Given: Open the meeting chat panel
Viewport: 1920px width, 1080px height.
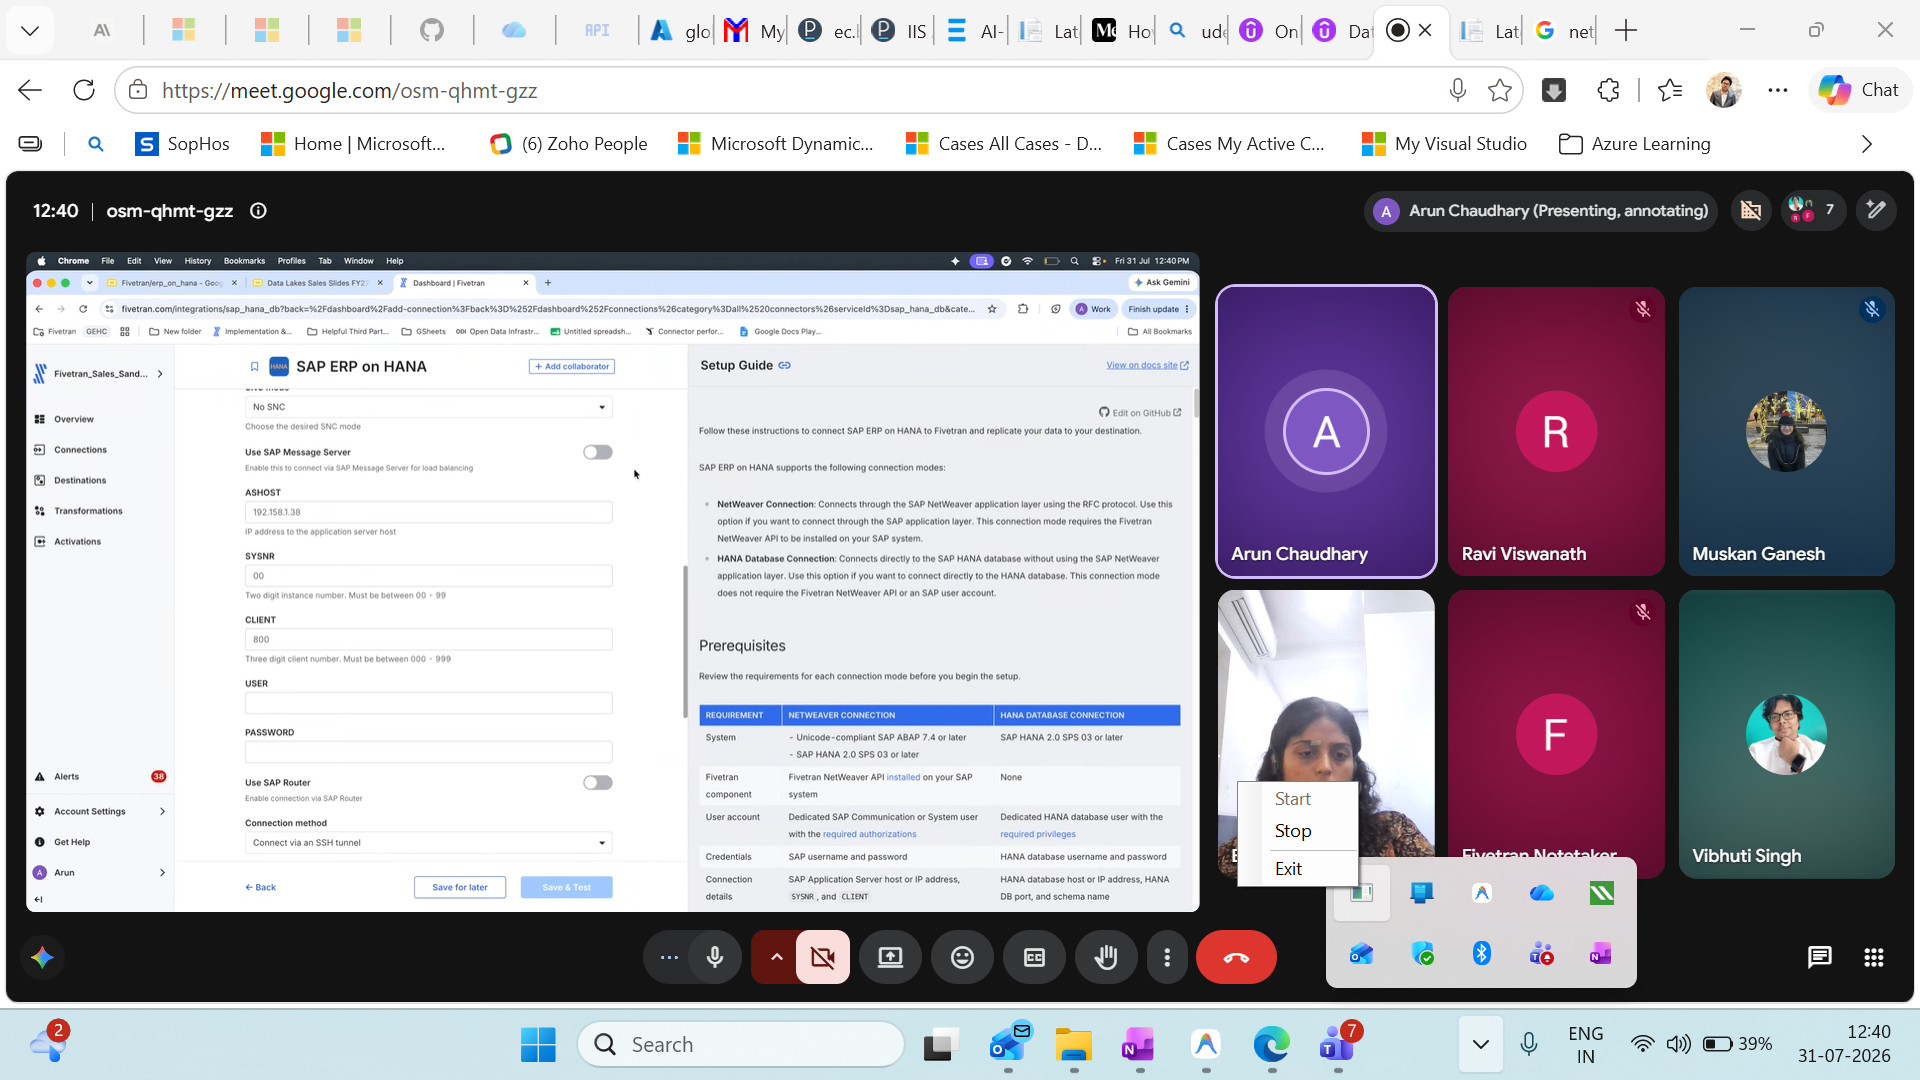Looking at the screenshot, I should [1820, 958].
